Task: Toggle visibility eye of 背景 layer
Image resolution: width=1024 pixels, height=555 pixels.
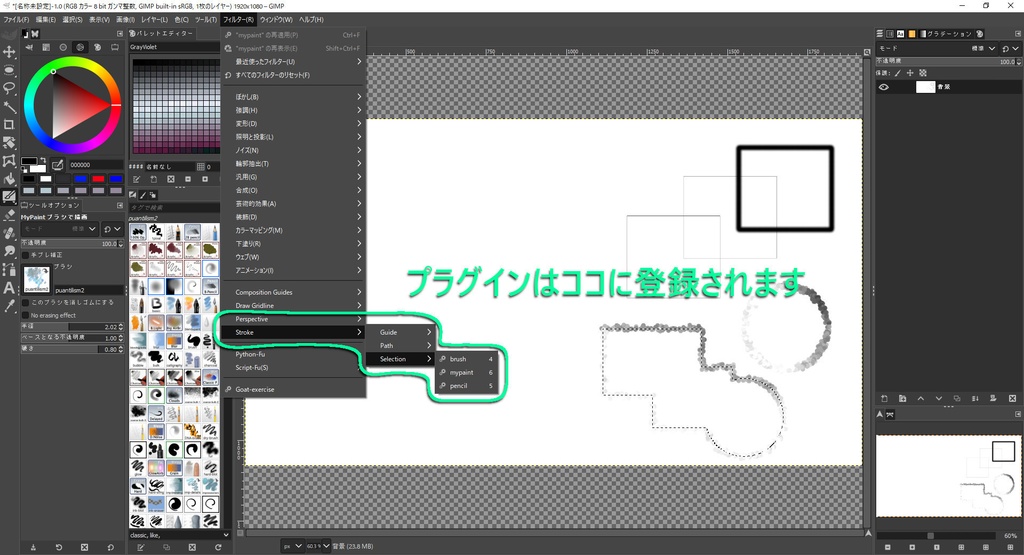Action: click(884, 87)
